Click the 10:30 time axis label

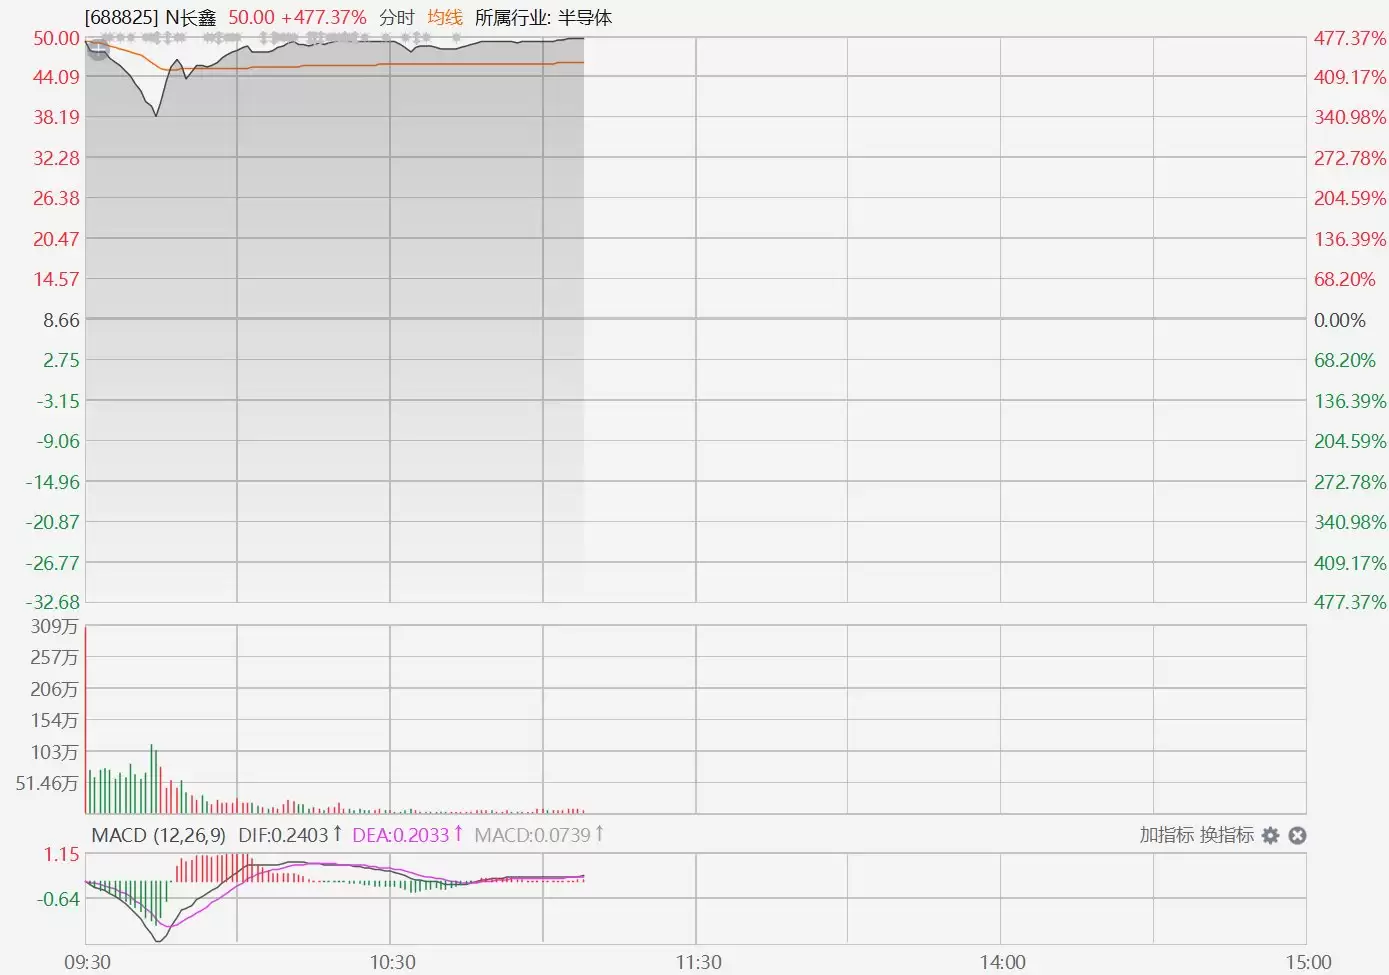coord(393,962)
